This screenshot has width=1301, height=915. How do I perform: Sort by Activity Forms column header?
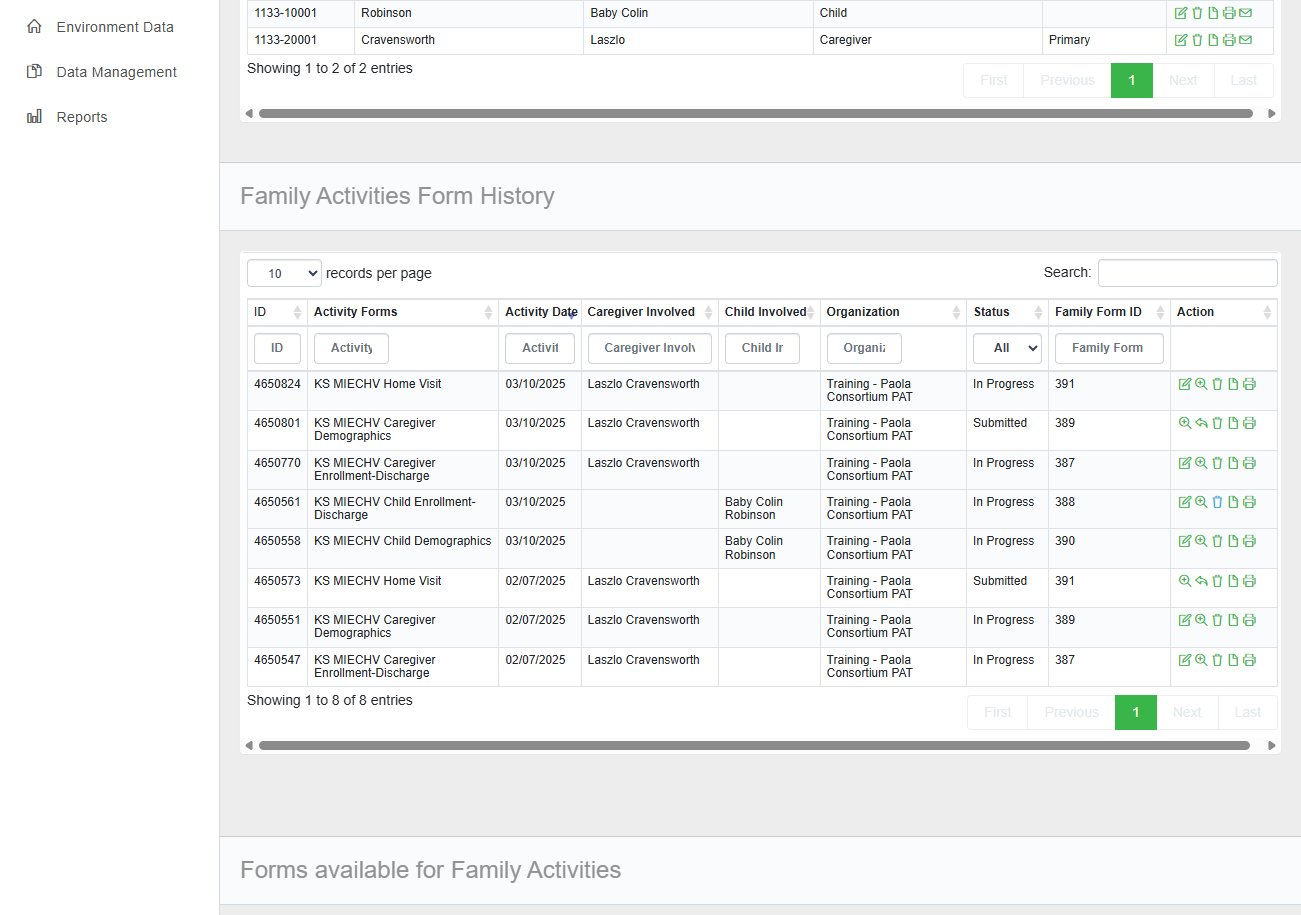tap(403, 312)
